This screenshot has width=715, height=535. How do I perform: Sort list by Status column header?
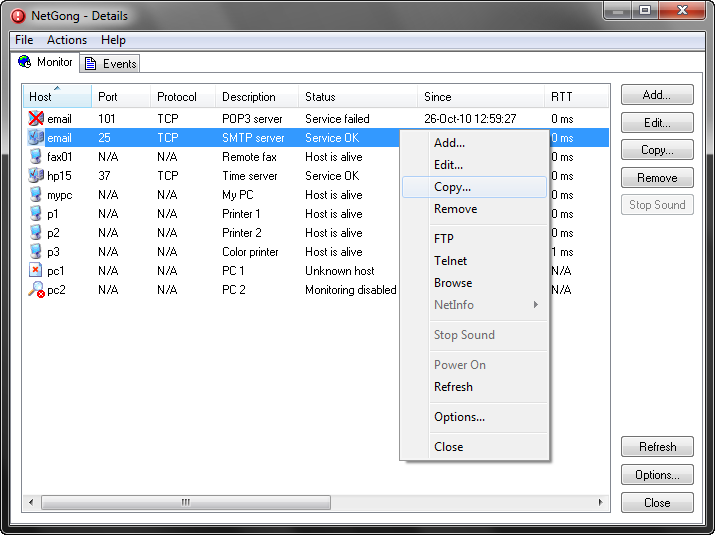tap(320, 97)
